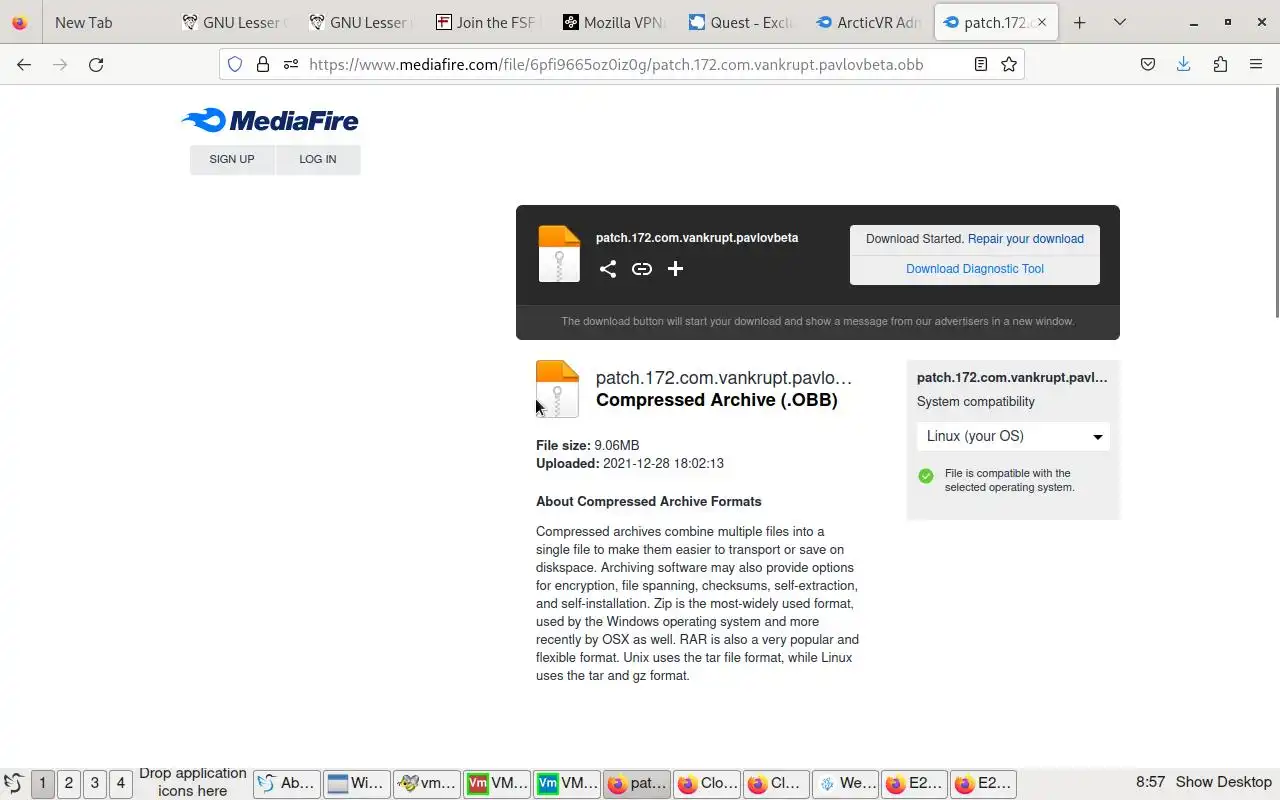Click green compatibility checkmark icon
The height and width of the screenshot is (800, 1280).
point(926,476)
